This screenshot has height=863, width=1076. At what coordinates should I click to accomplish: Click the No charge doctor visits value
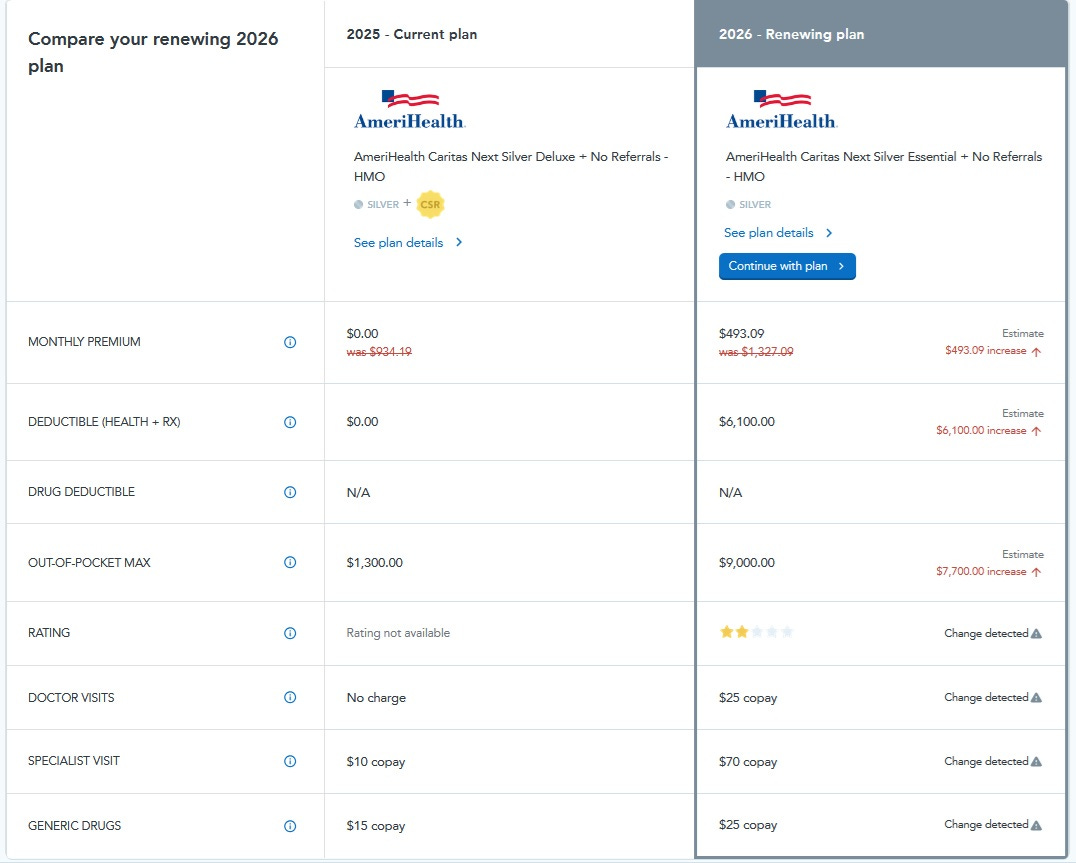click(x=376, y=698)
